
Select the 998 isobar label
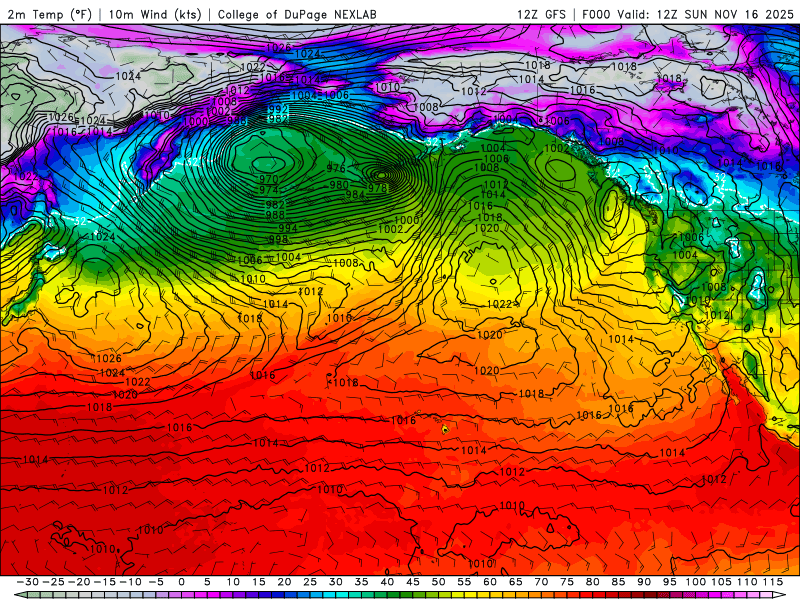(x=279, y=239)
